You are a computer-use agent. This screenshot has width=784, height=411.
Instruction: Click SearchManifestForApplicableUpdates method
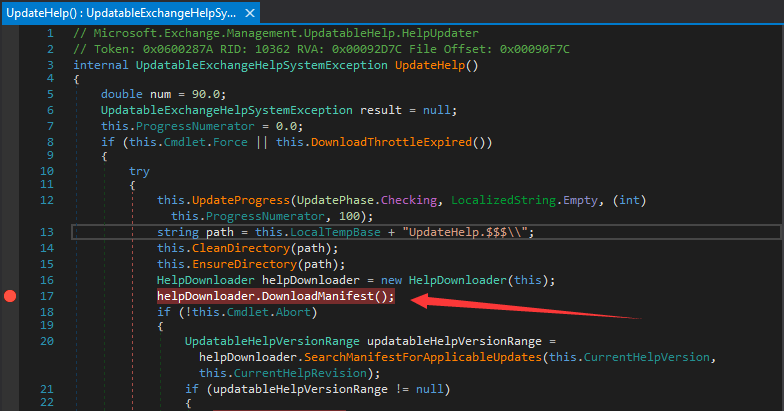click(x=423, y=357)
